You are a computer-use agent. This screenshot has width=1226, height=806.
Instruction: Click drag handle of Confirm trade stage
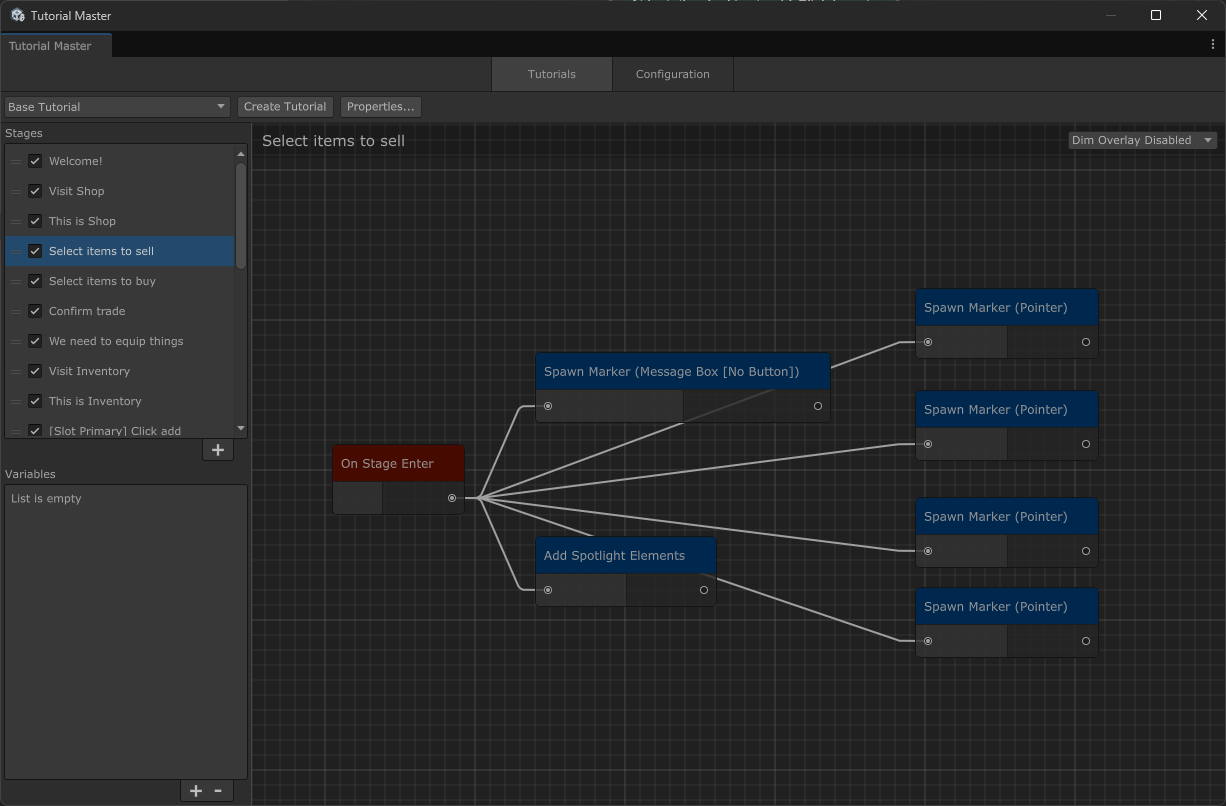click(x=16, y=311)
